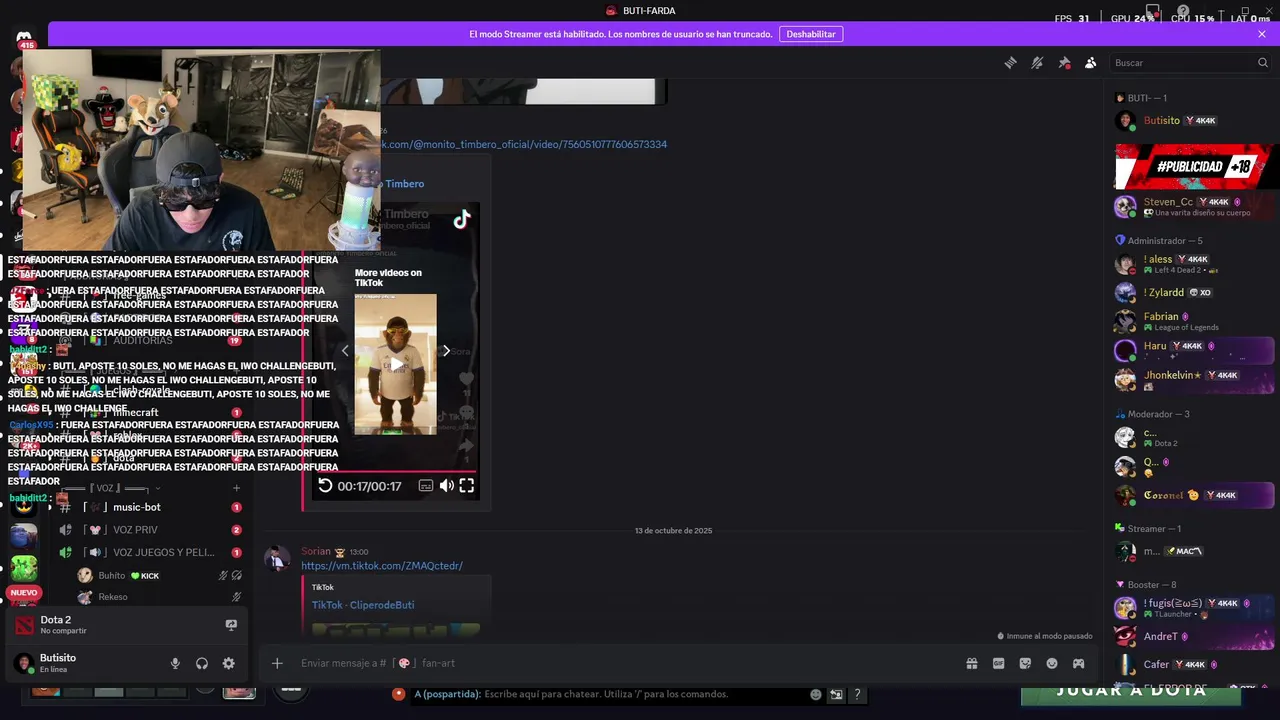1280x720 pixels.
Task: Open the sticker picker
Action: point(1025,663)
